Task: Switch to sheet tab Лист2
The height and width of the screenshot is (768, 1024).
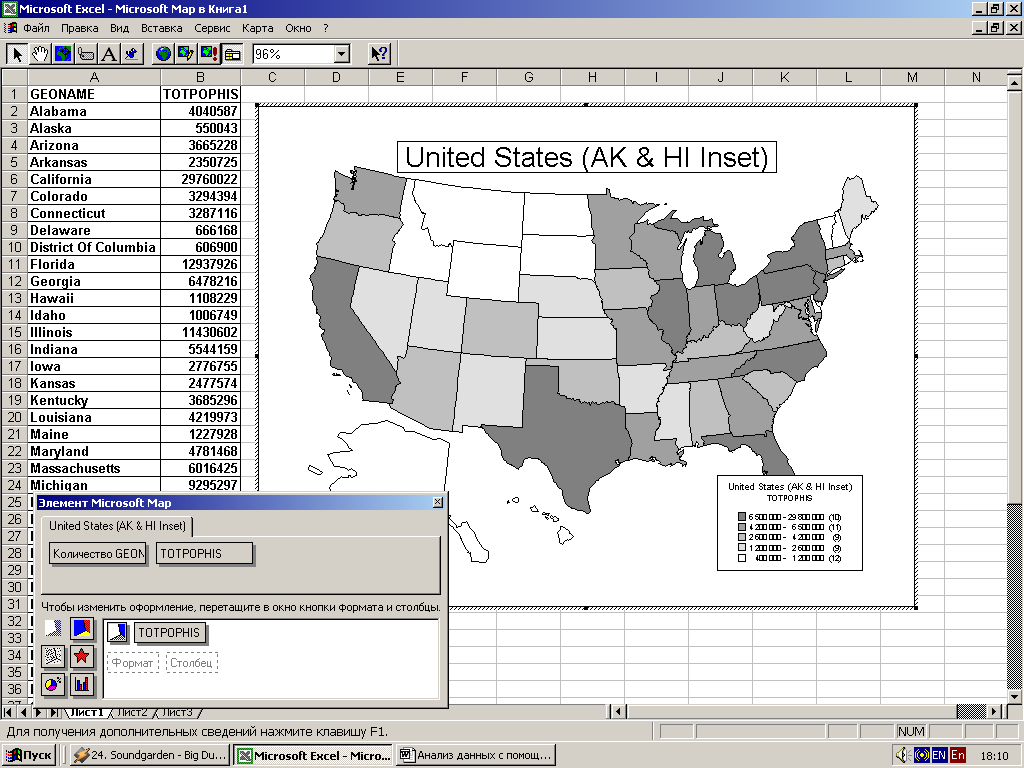Action: click(x=133, y=712)
